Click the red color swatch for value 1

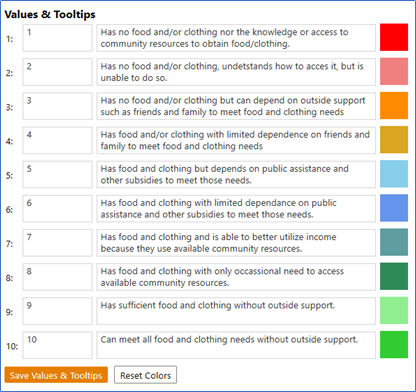(394, 37)
